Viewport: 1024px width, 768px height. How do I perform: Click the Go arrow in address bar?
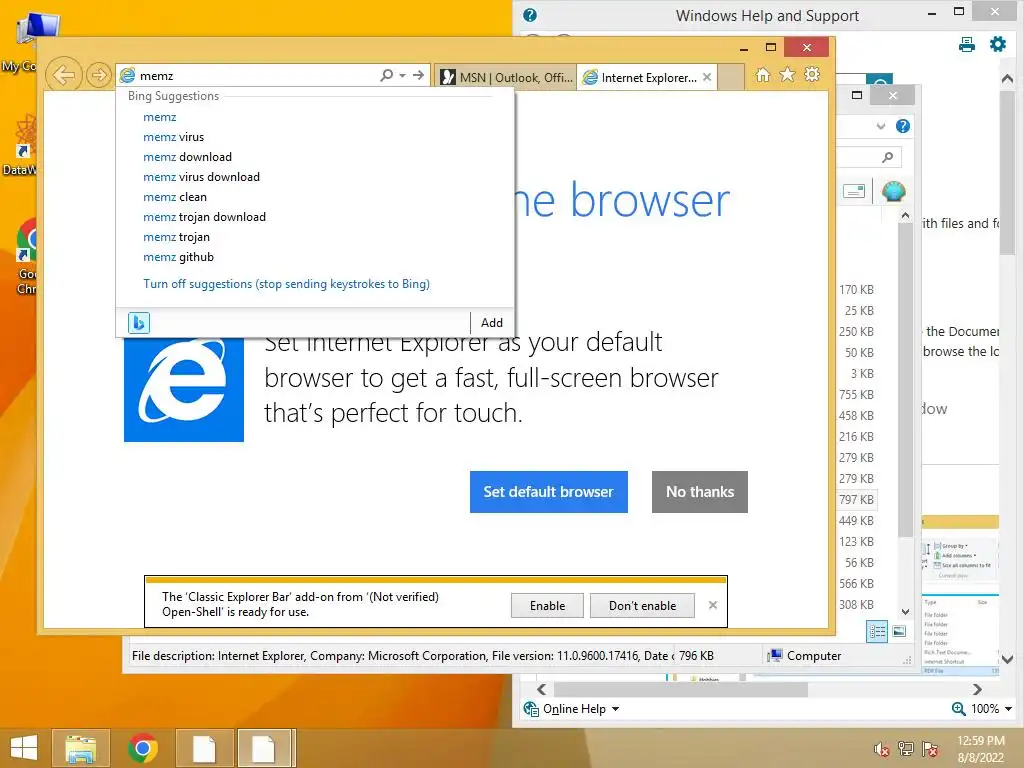point(418,75)
